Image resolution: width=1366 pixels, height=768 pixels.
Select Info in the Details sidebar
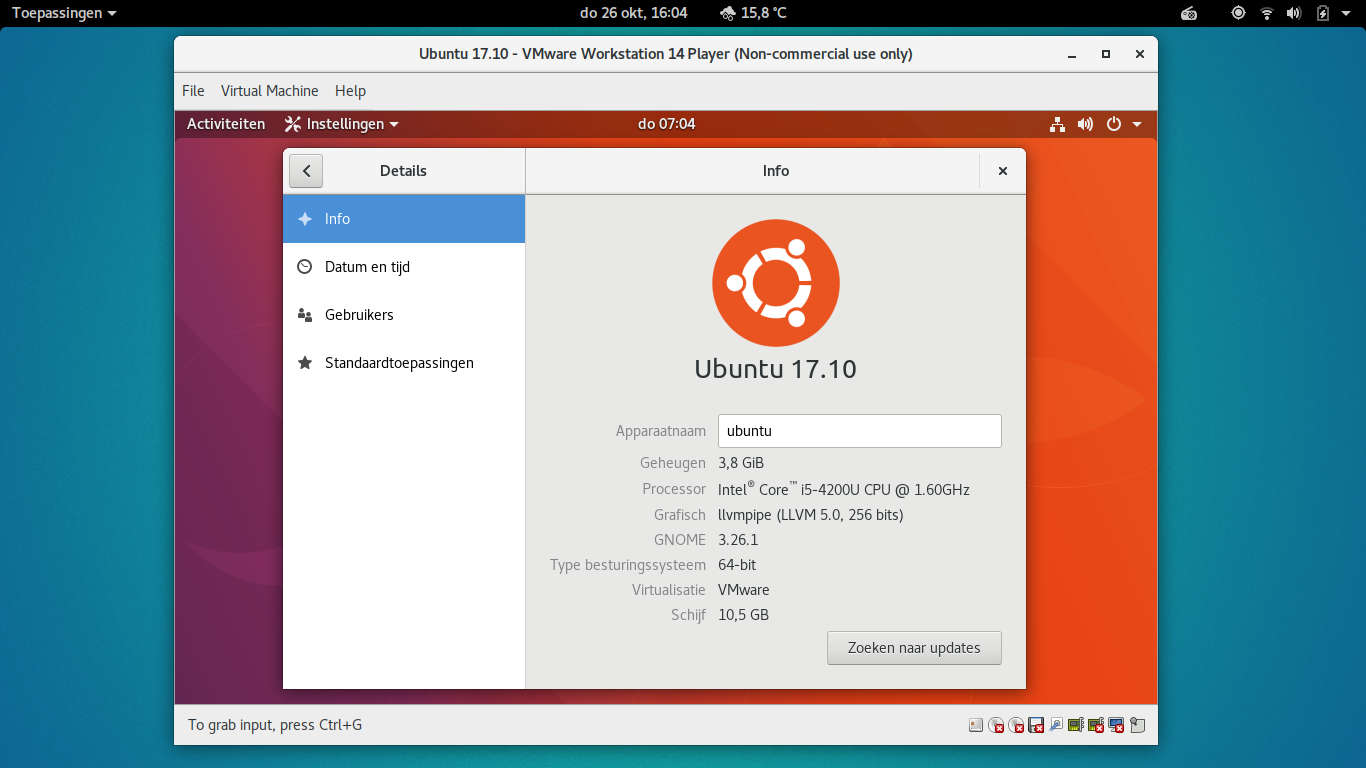[x=404, y=219]
